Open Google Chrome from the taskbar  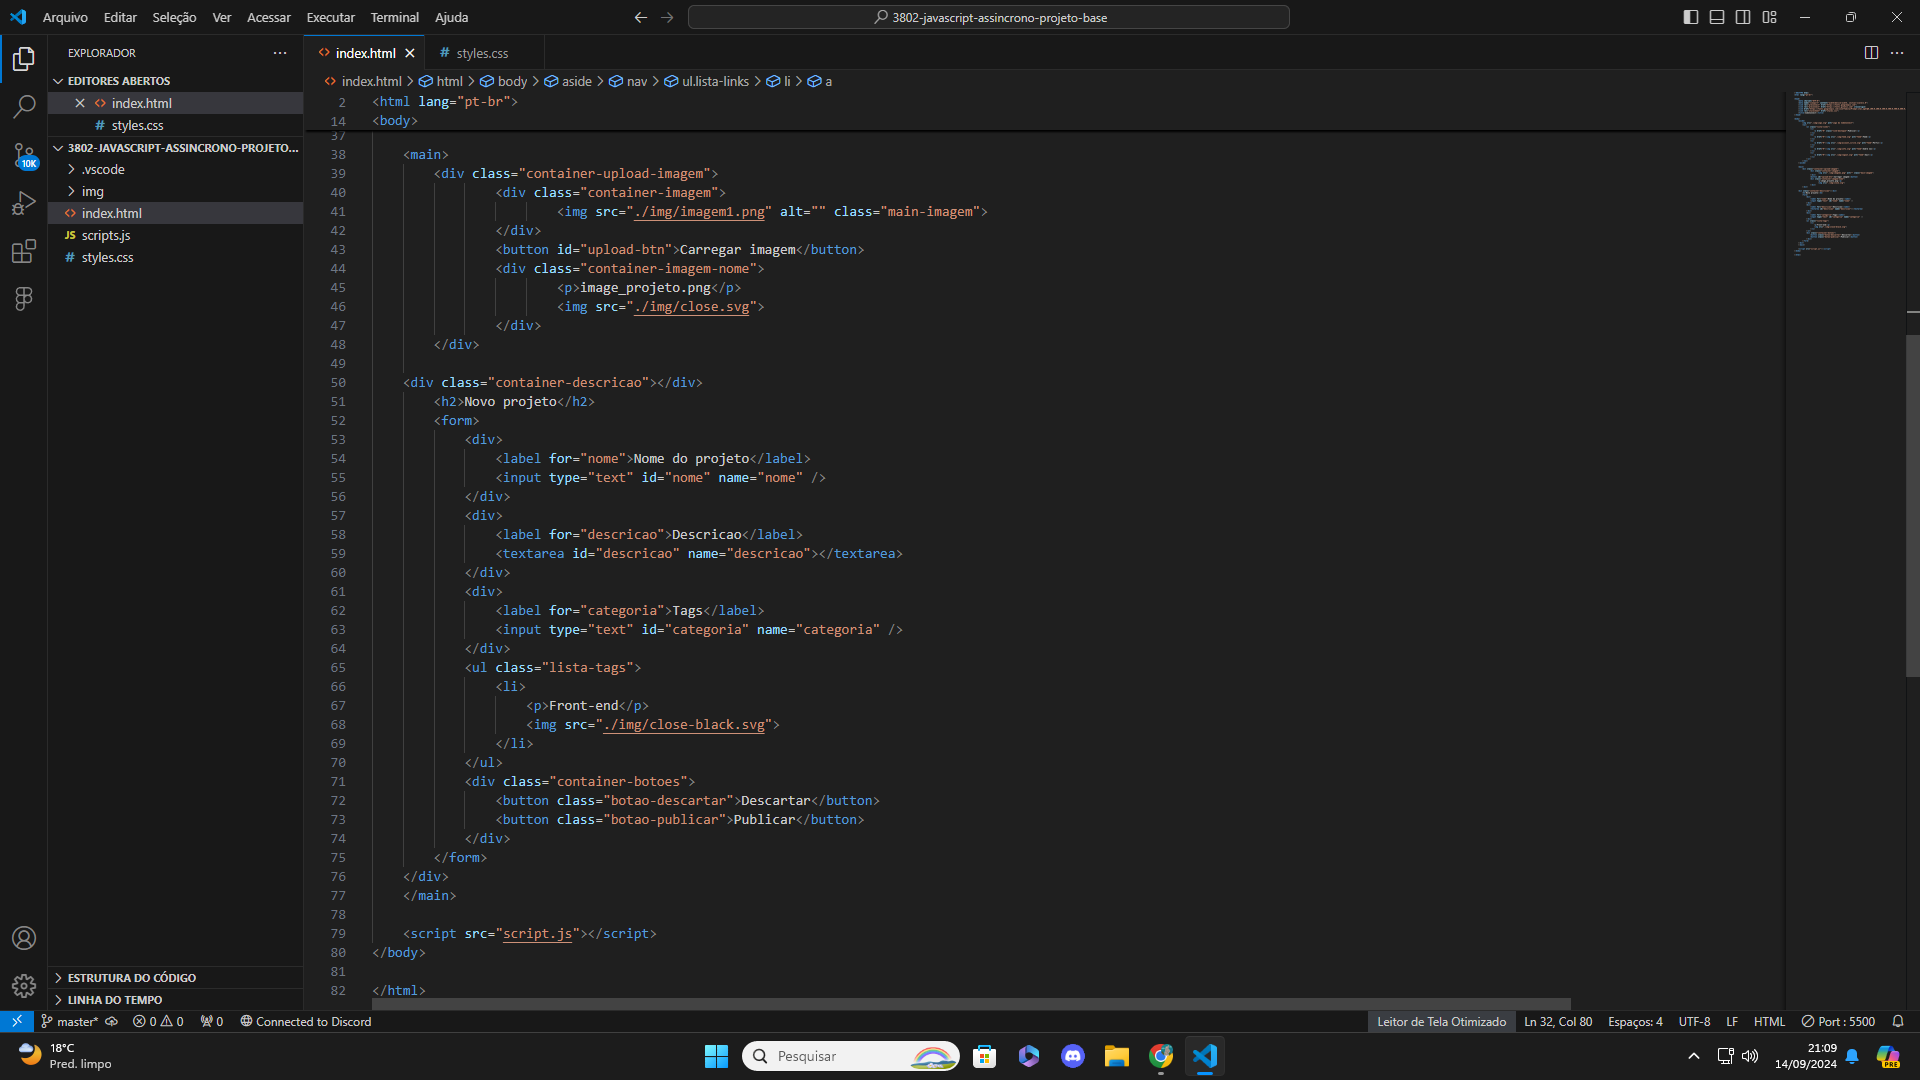click(x=1161, y=1056)
